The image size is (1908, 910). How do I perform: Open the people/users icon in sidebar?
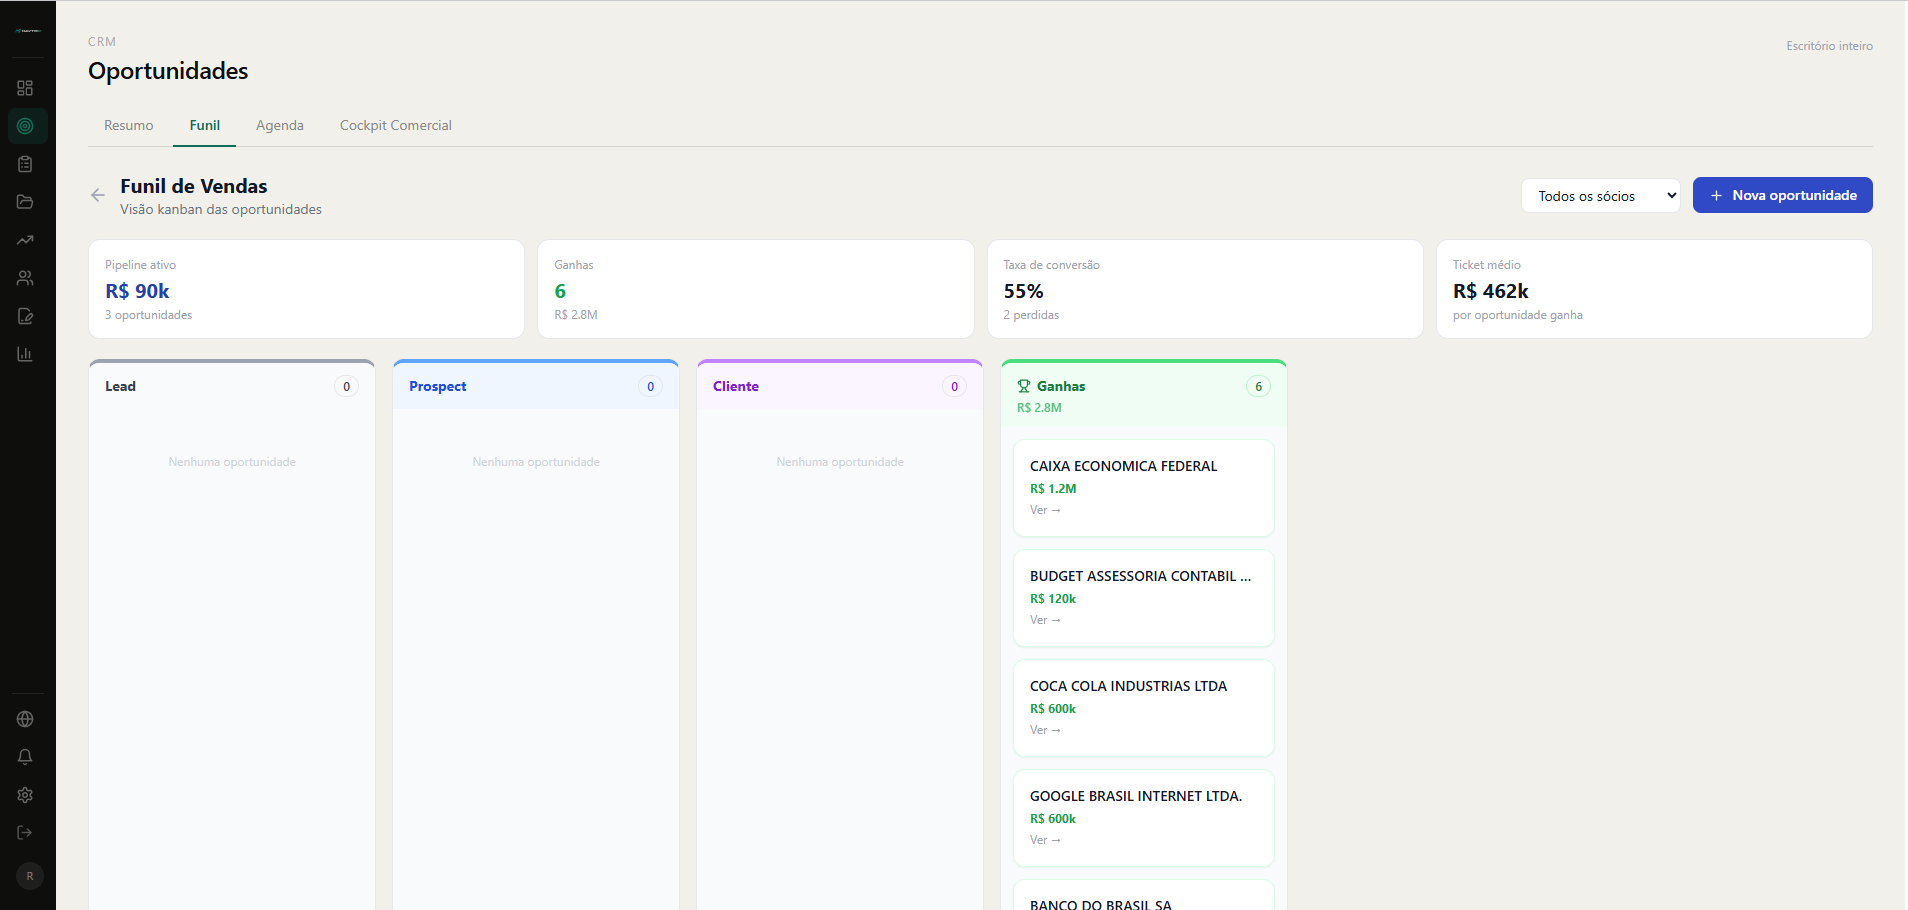[25, 278]
